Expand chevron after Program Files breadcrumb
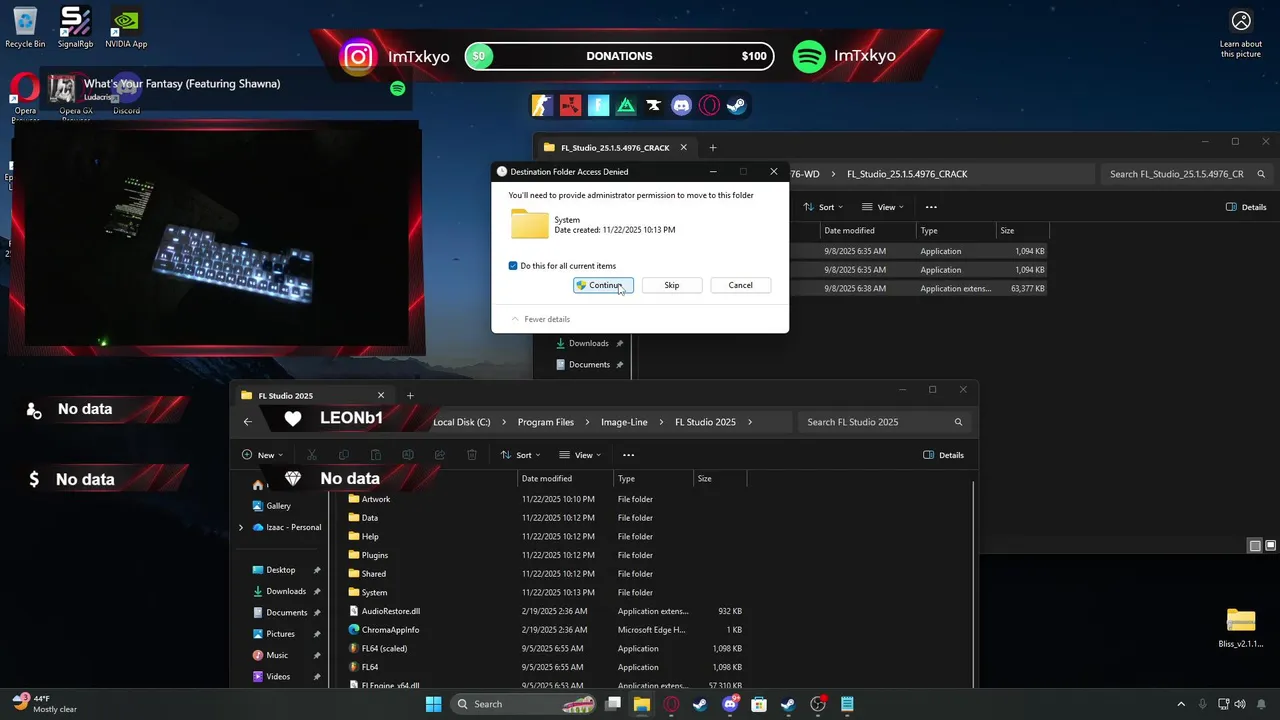 point(588,422)
